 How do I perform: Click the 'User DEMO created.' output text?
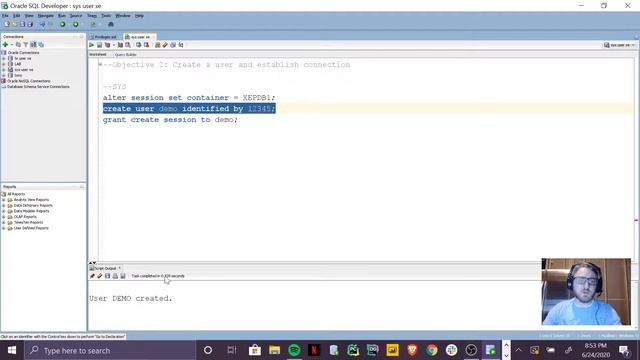tap(131, 298)
